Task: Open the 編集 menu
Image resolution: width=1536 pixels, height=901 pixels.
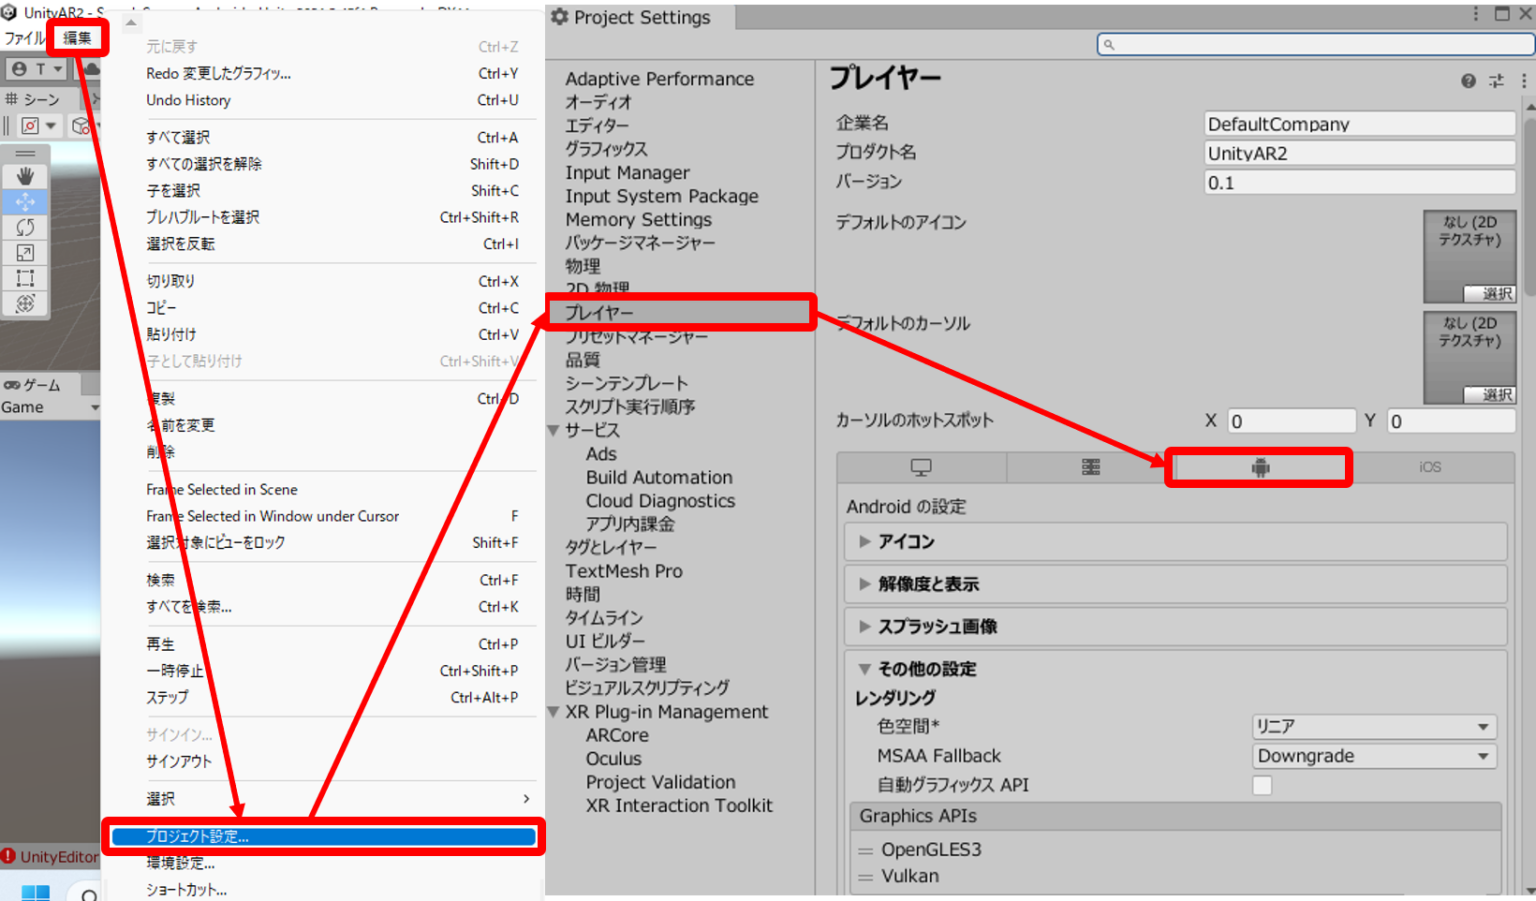Action: point(76,36)
